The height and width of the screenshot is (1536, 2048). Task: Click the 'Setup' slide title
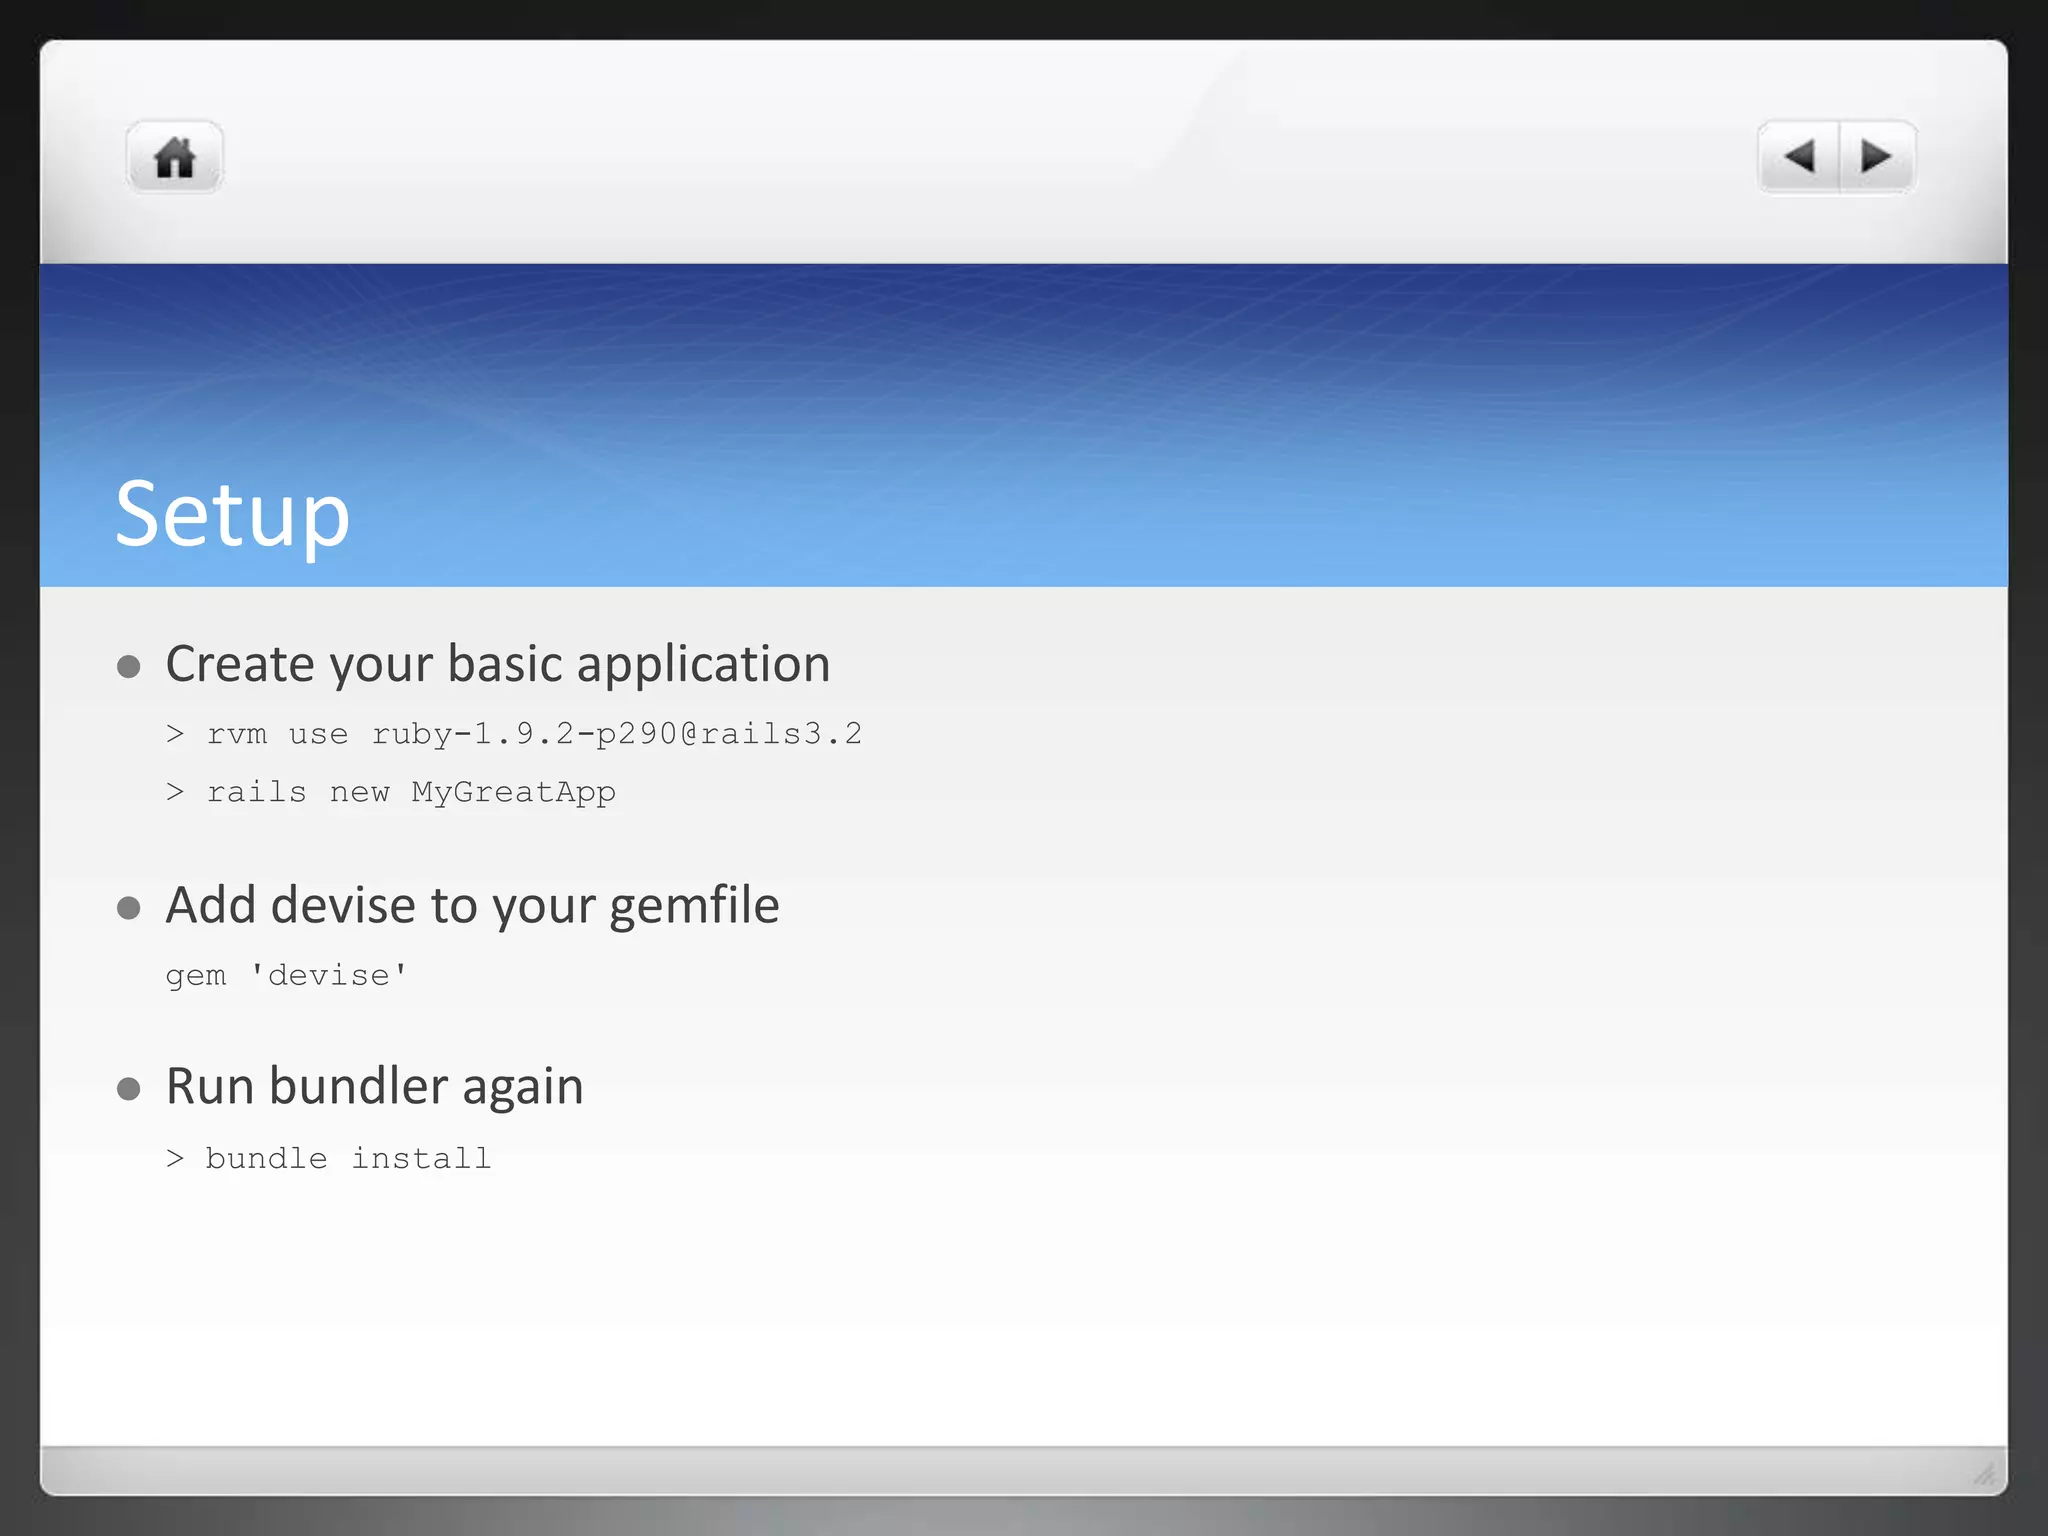point(232,514)
